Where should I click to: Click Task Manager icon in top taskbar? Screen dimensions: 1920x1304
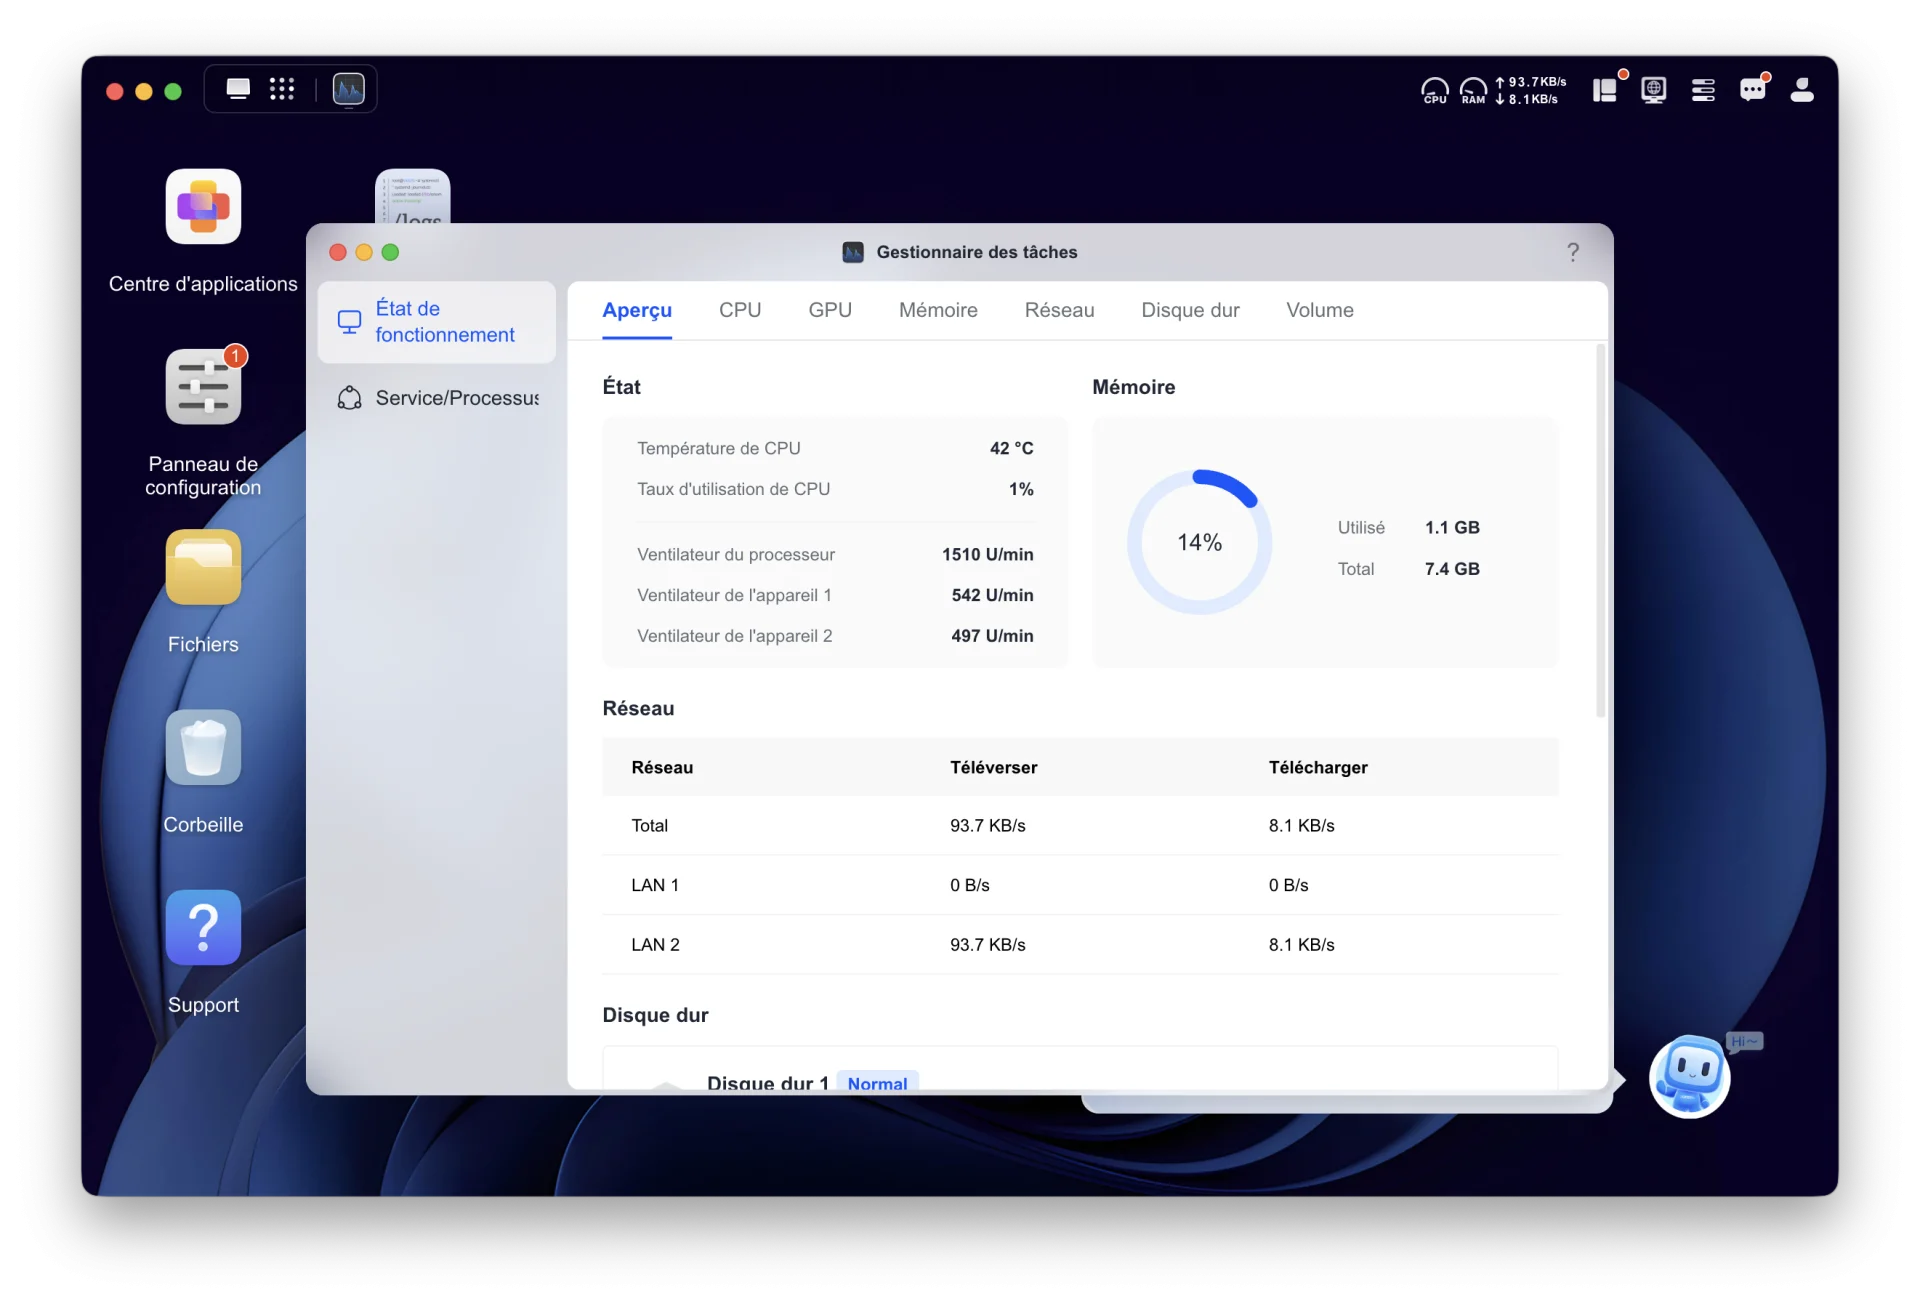point(348,89)
